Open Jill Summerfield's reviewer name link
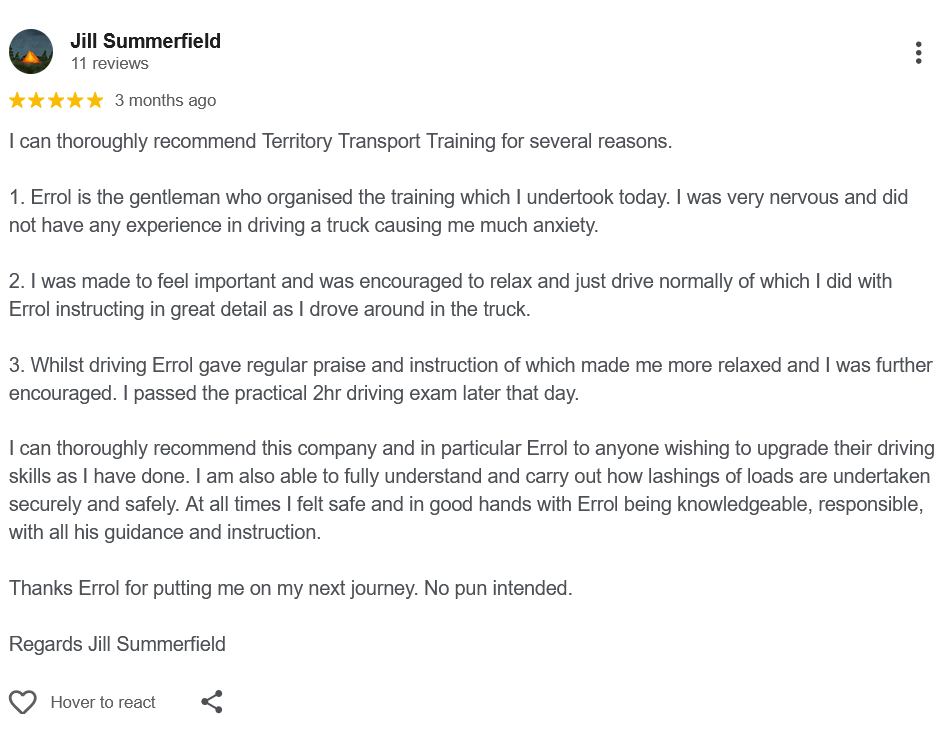 pos(145,41)
